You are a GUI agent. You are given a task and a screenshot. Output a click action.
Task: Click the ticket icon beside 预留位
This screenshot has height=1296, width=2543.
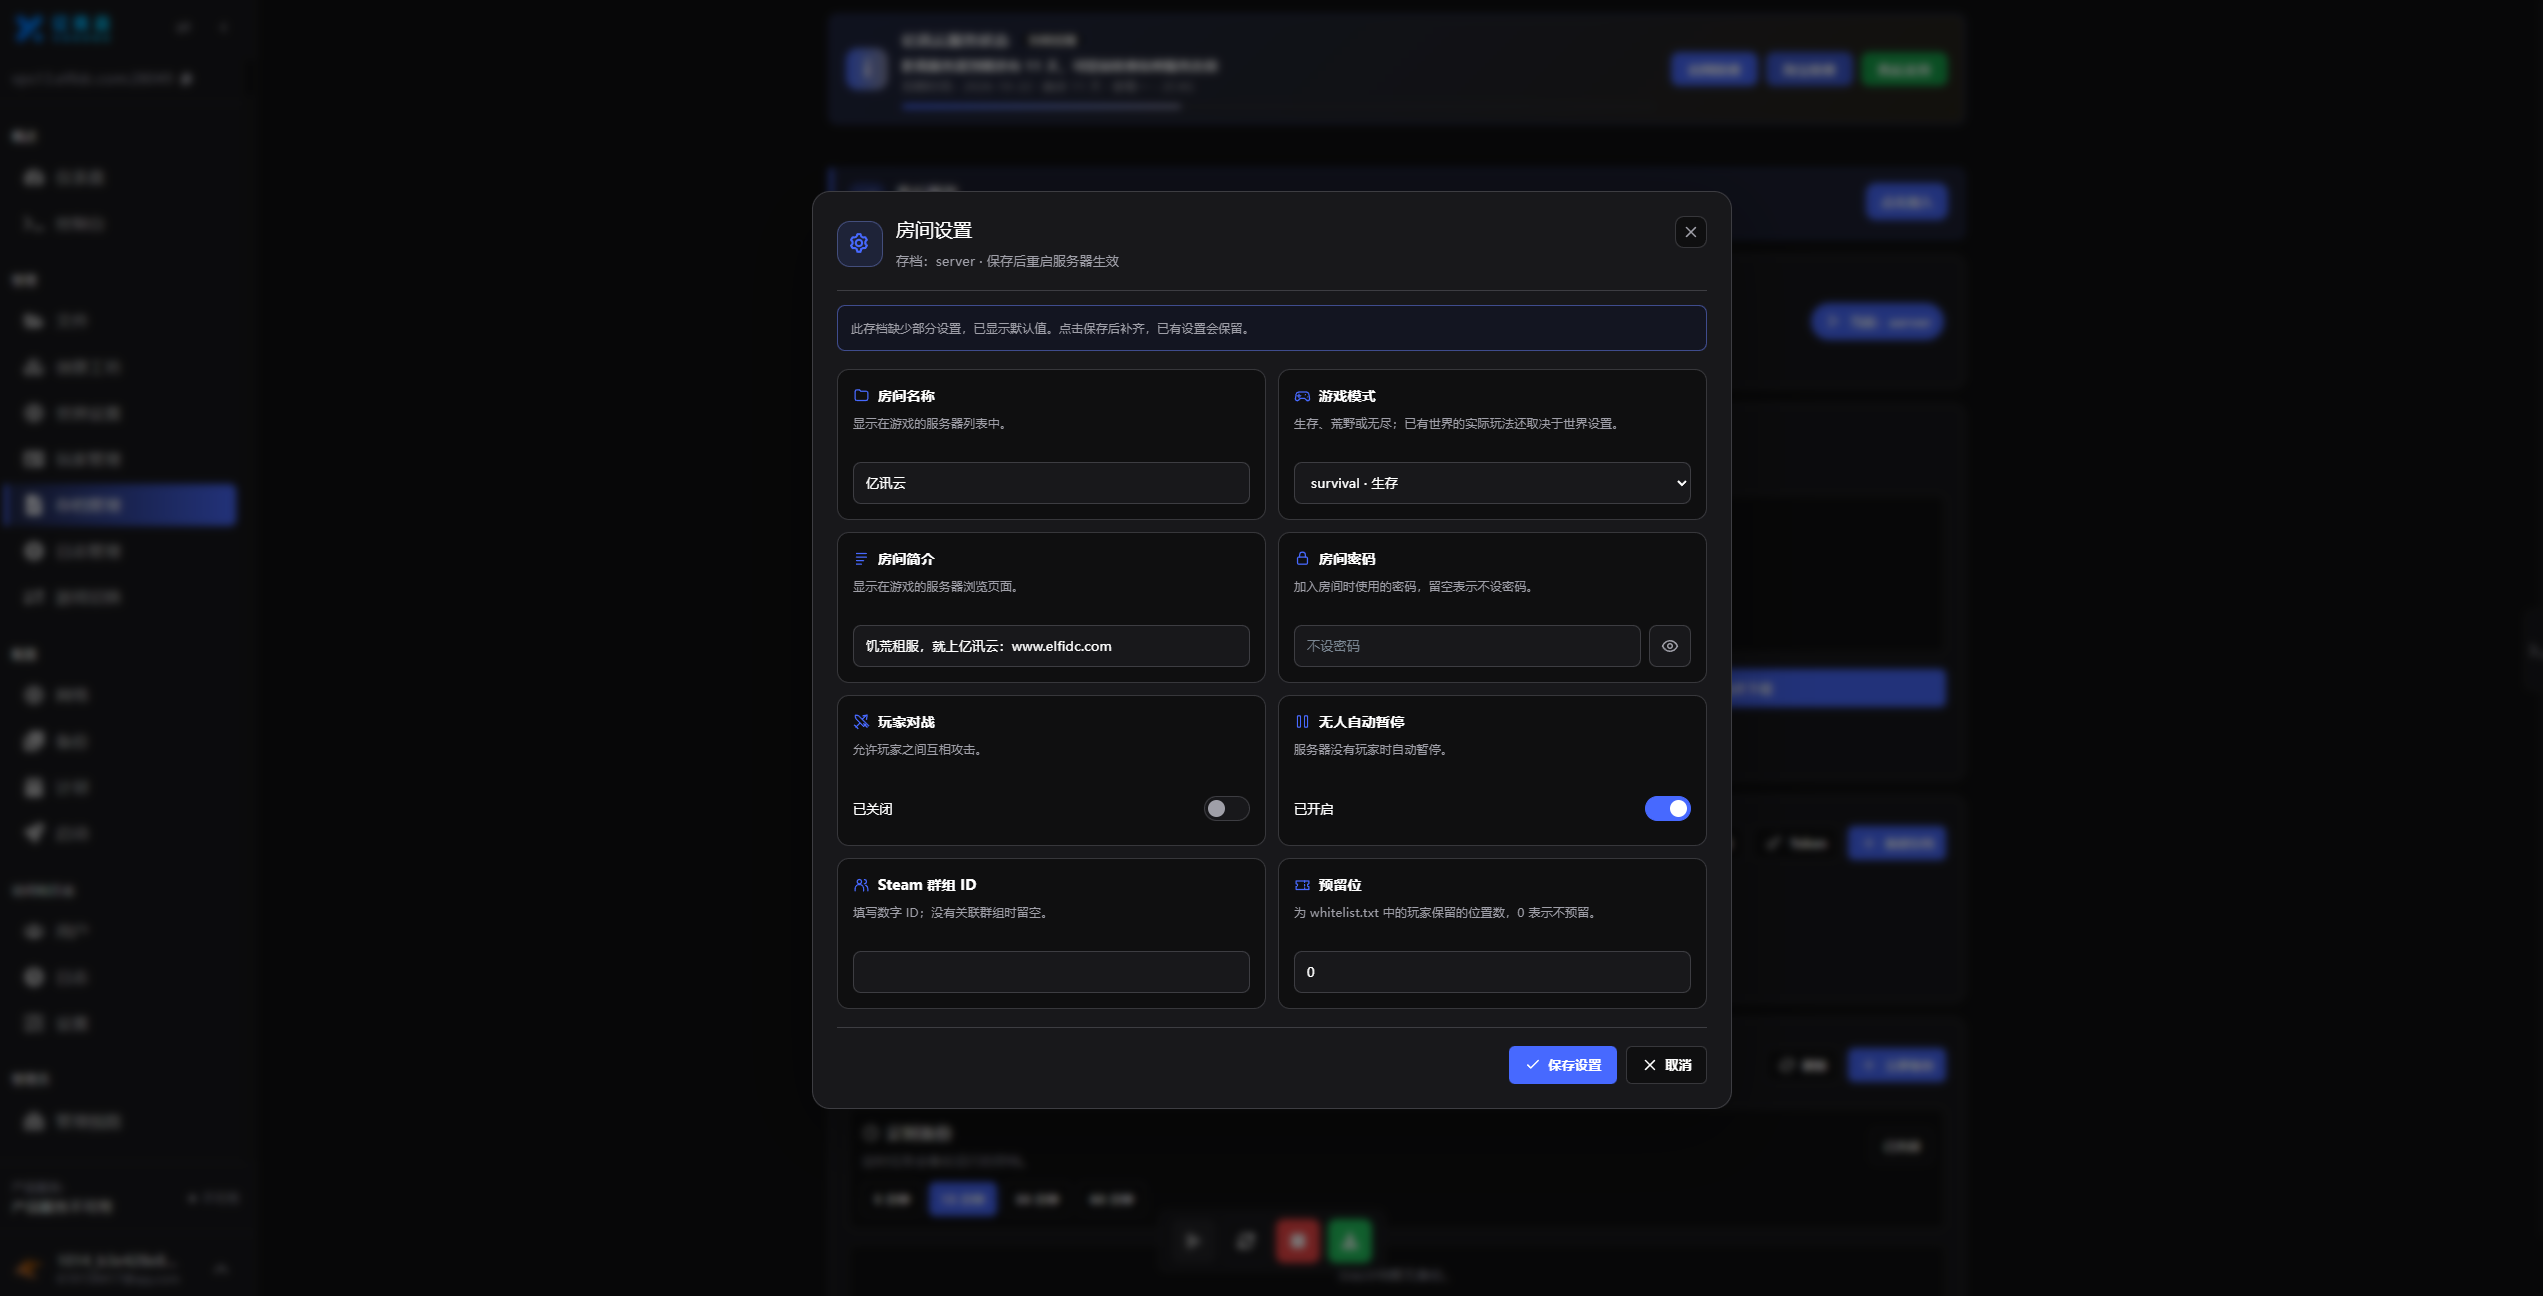[1302, 885]
